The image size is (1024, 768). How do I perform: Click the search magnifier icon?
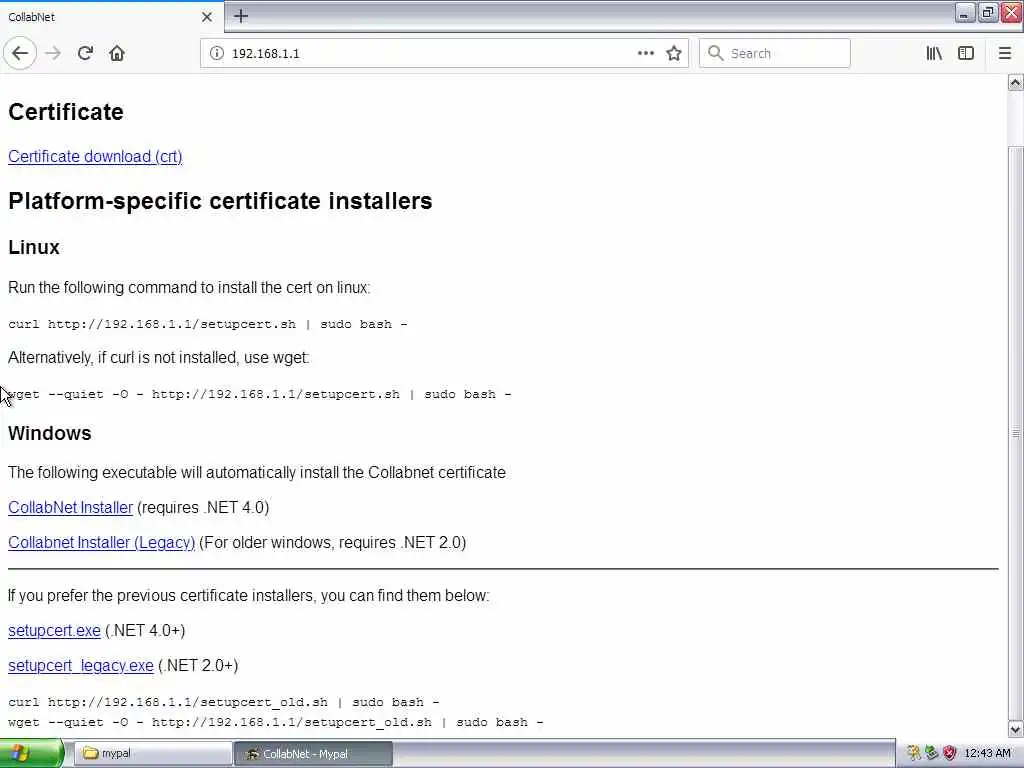coord(716,53)
